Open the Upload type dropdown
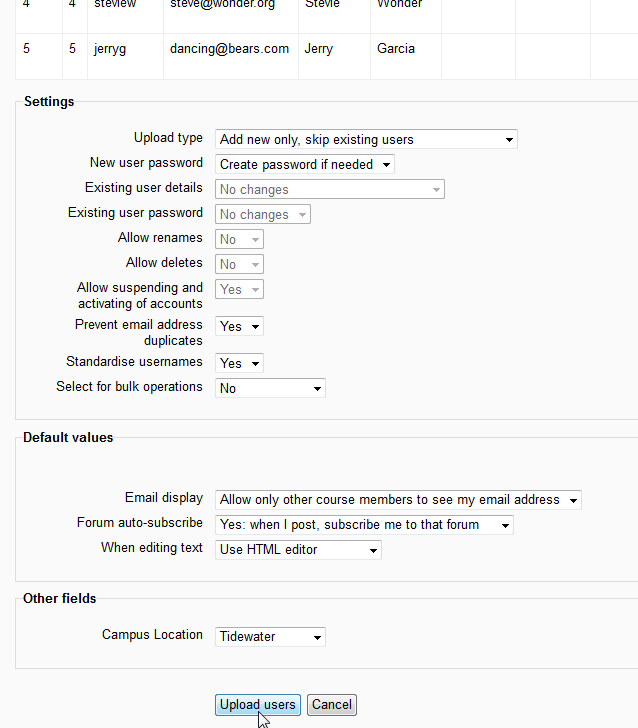Screen dimensions: 638x728 click(x=366, y=139)
